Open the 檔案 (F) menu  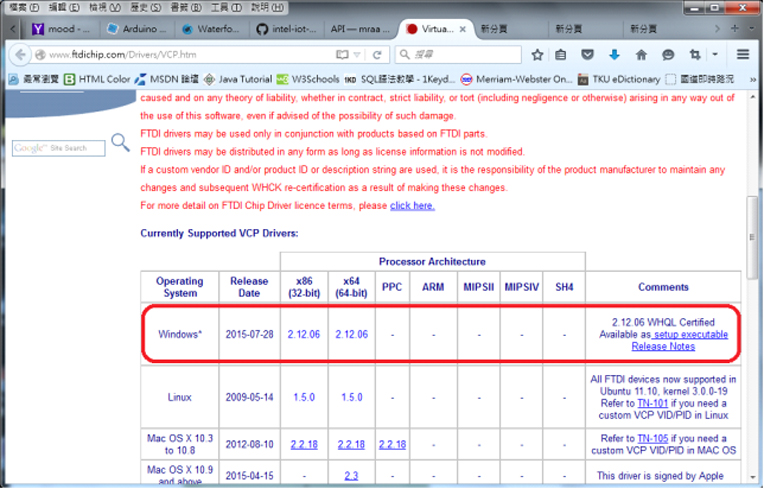pyautogui.click(x=24, y=7)
